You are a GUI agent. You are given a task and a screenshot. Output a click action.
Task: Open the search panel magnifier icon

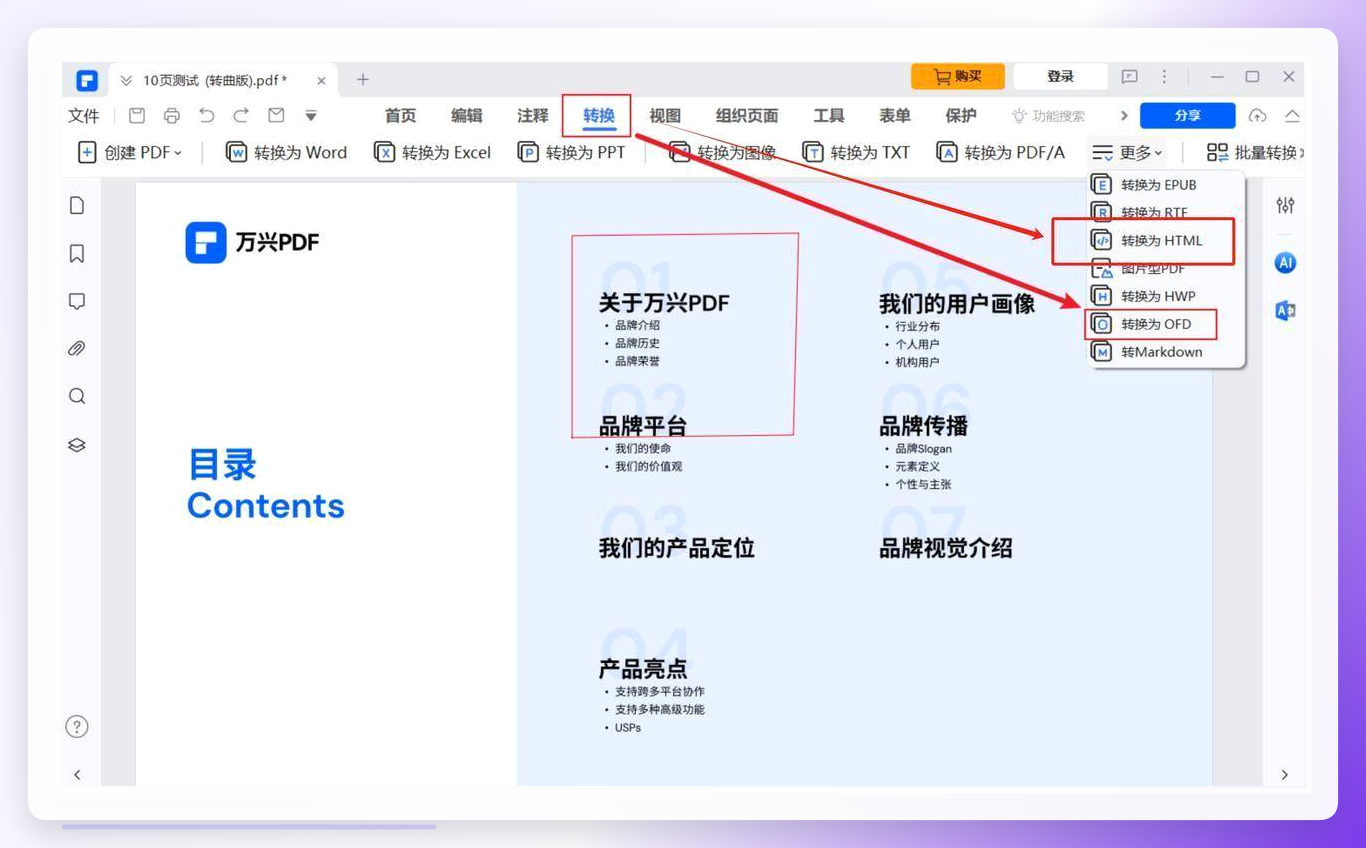point(77,396)
